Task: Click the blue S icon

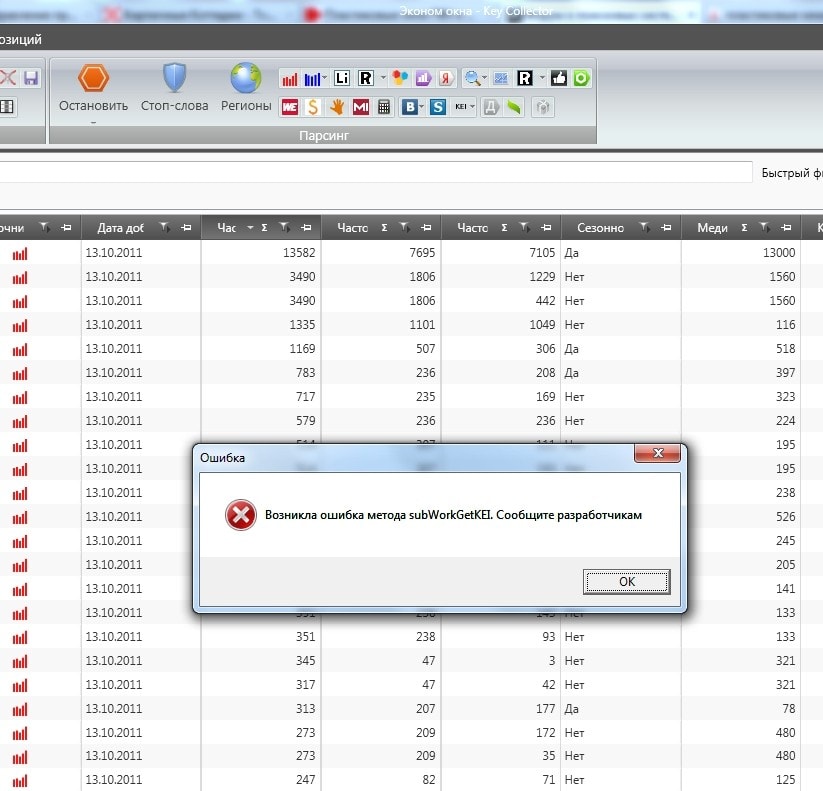Action: 437,107
